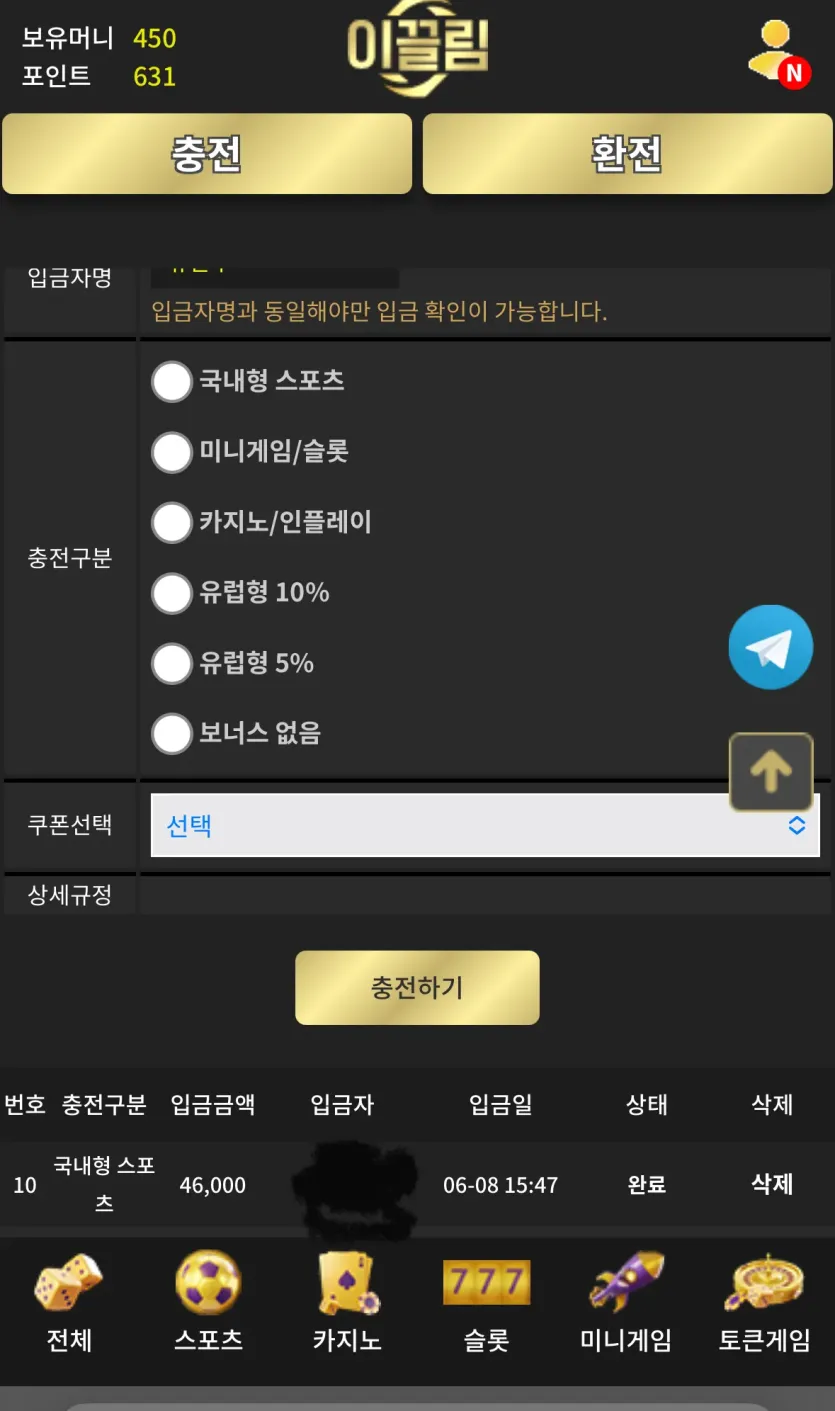Screen dimensions: 835x1411
Task: Expand the 쿠폰선택 선택 dropdown
Action: point(485,825)
